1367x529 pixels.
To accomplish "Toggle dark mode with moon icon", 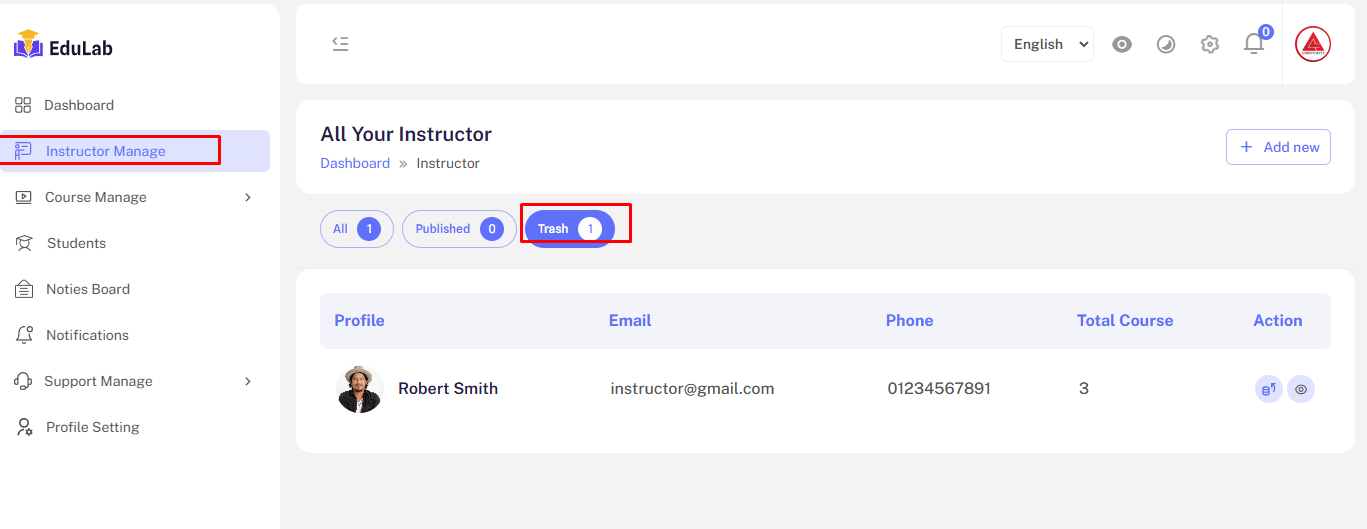I will 1166,44.
